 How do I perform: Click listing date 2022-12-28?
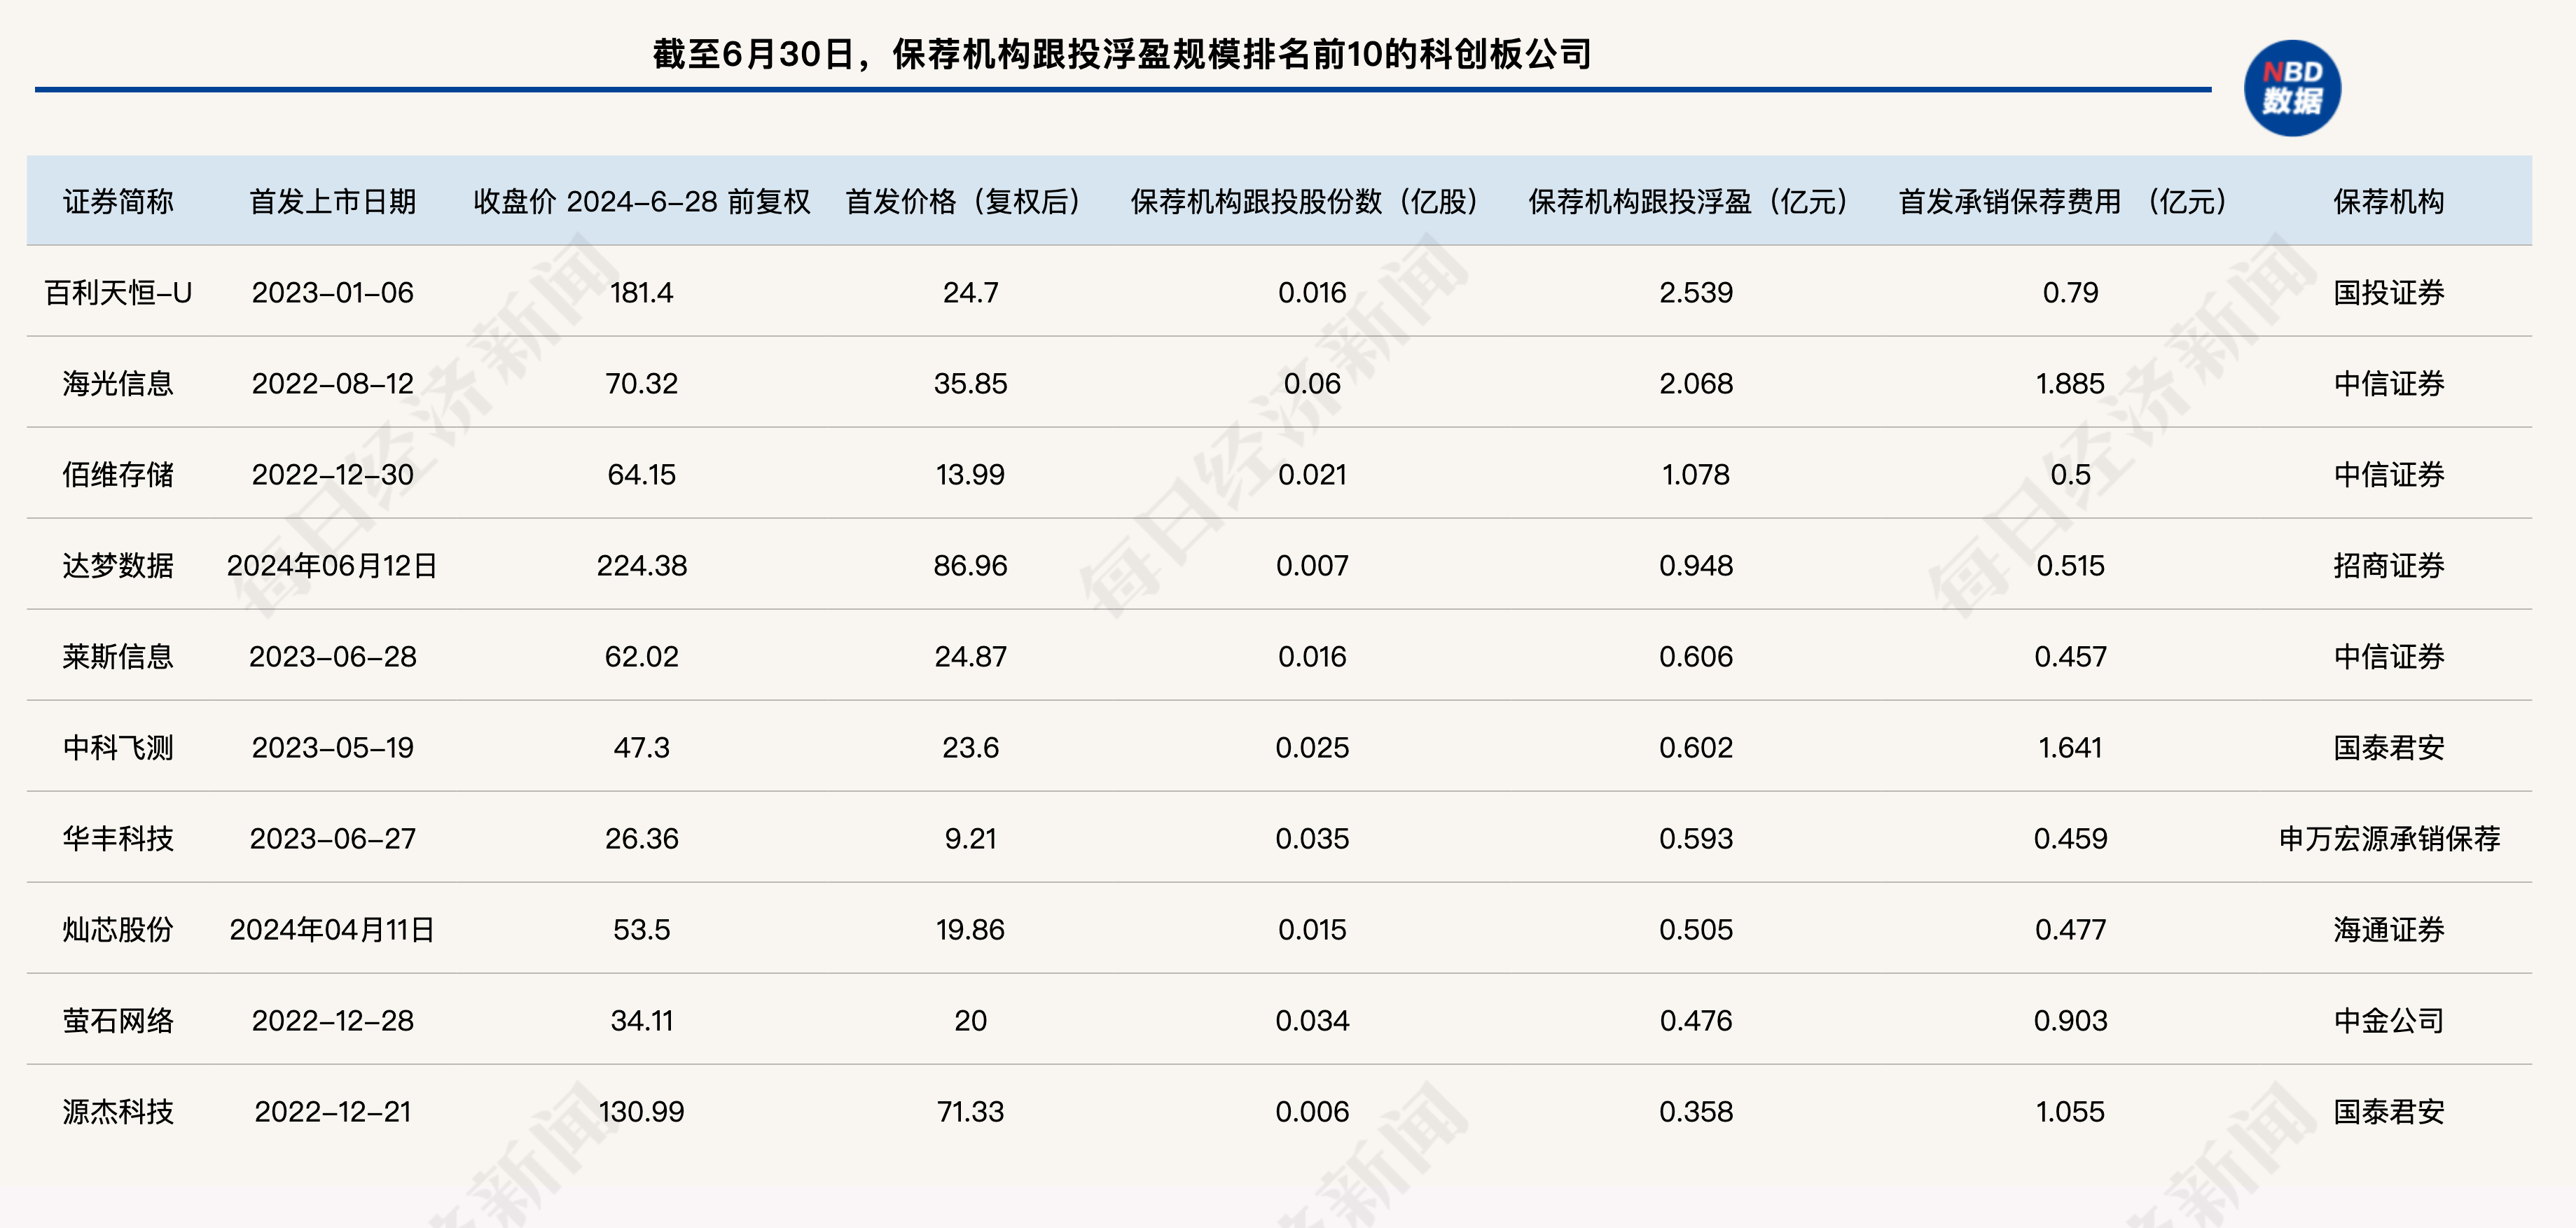click(x=332, y=1021)
